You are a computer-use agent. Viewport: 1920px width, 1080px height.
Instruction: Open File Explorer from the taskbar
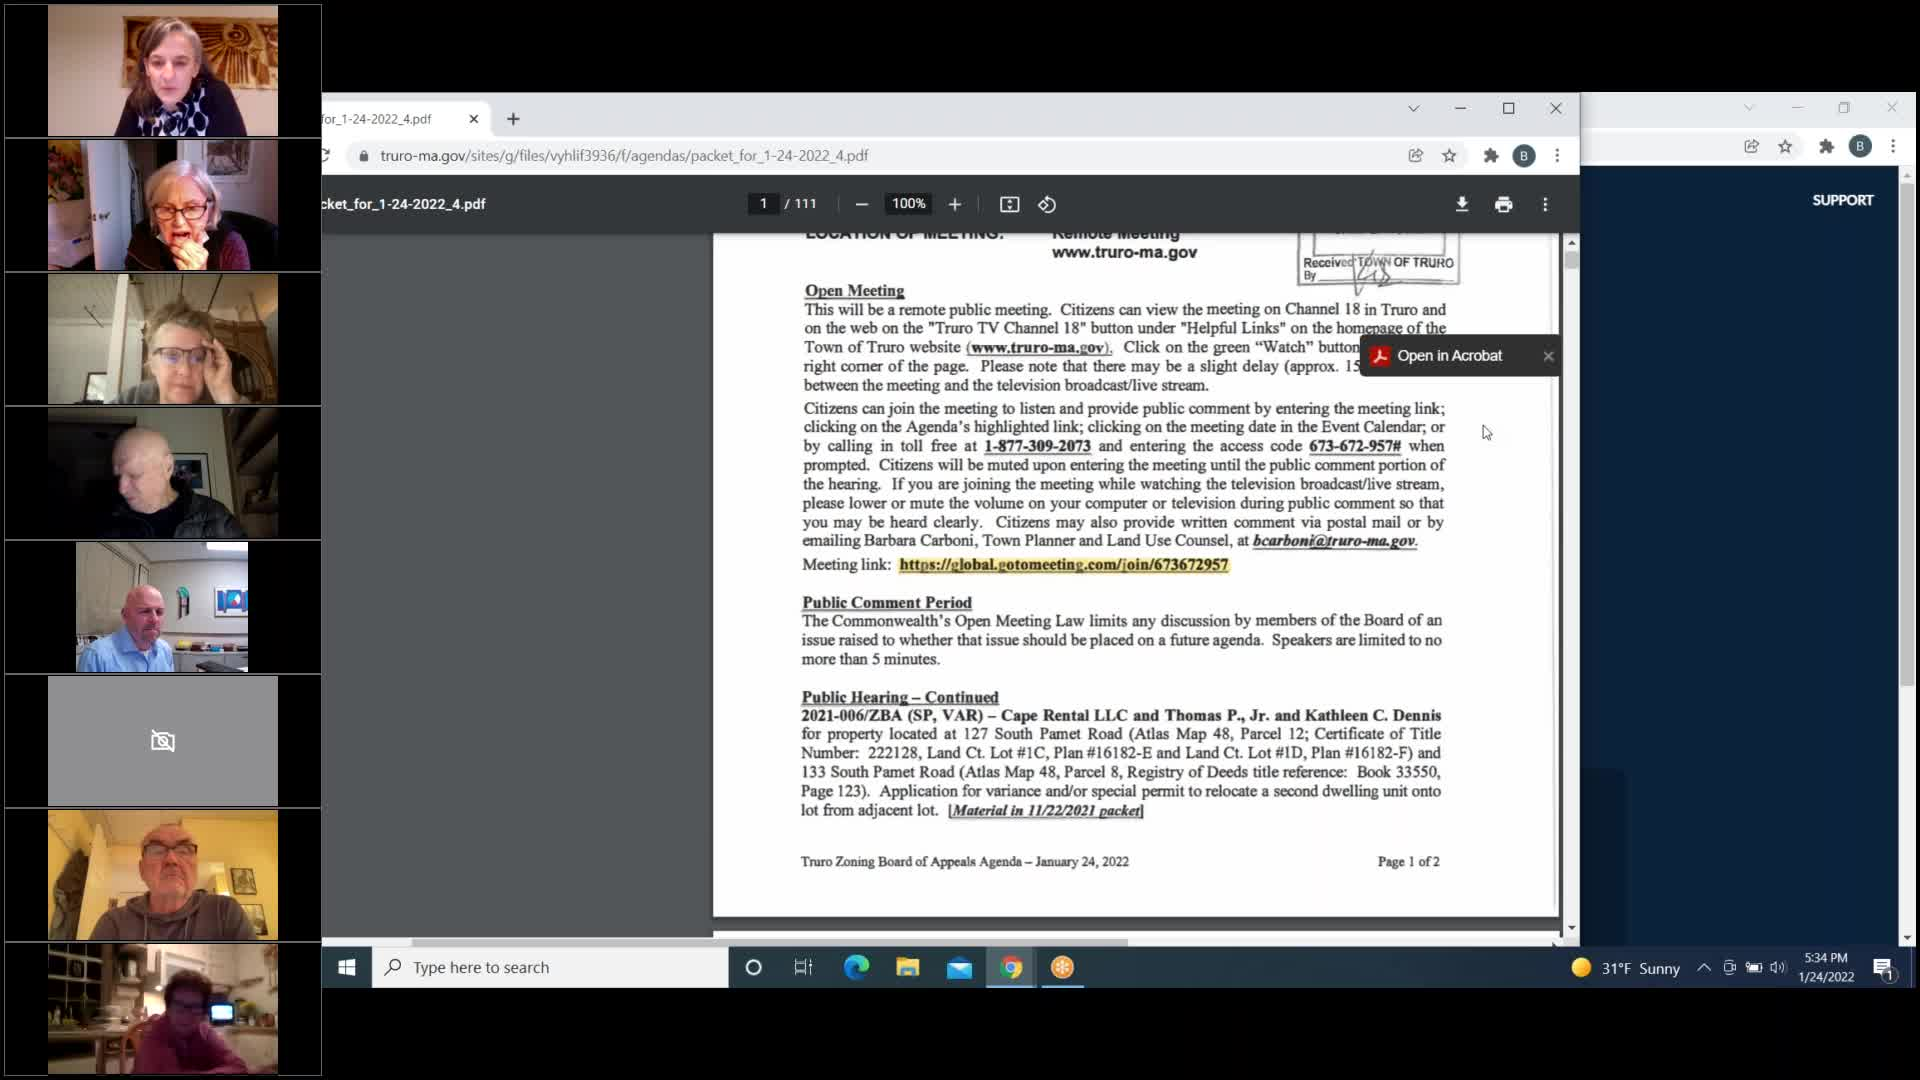point(907,967)
